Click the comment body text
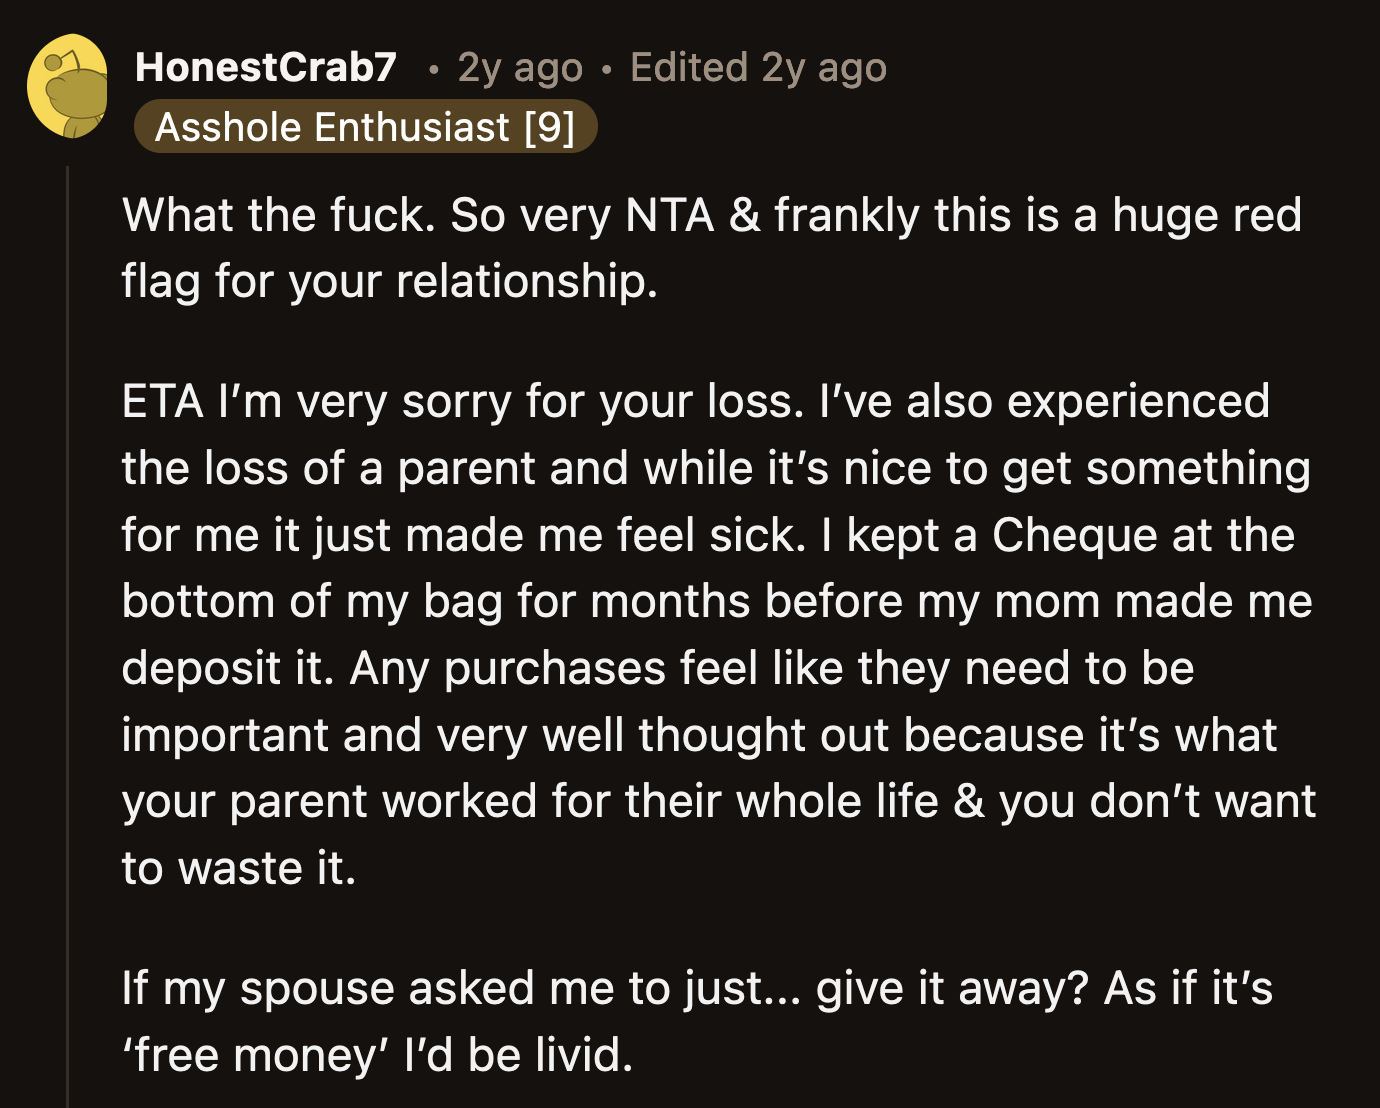The width and height of the screenshot is (1380, 1108). coord(700,600)
